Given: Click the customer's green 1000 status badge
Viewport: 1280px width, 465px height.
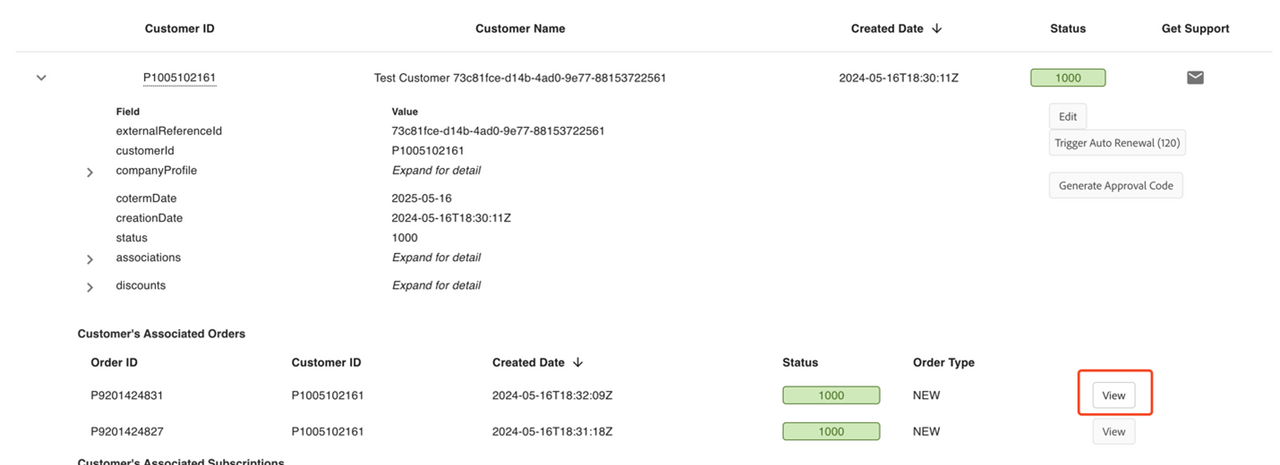Looking at the screenshot, I should pos(1067,78).
